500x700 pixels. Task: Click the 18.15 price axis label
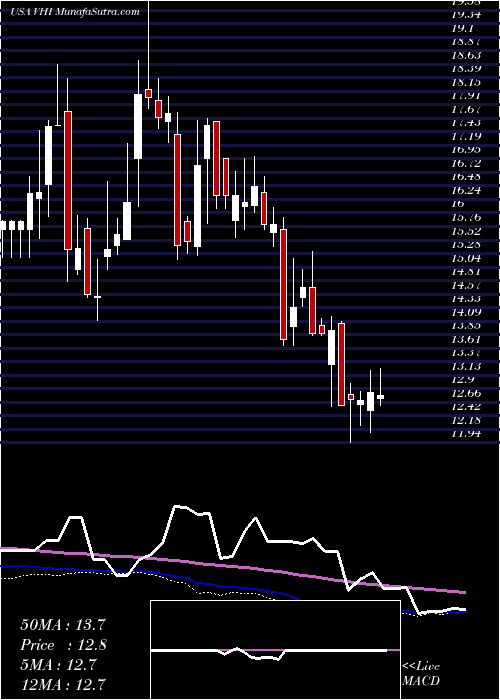[467, 83]
